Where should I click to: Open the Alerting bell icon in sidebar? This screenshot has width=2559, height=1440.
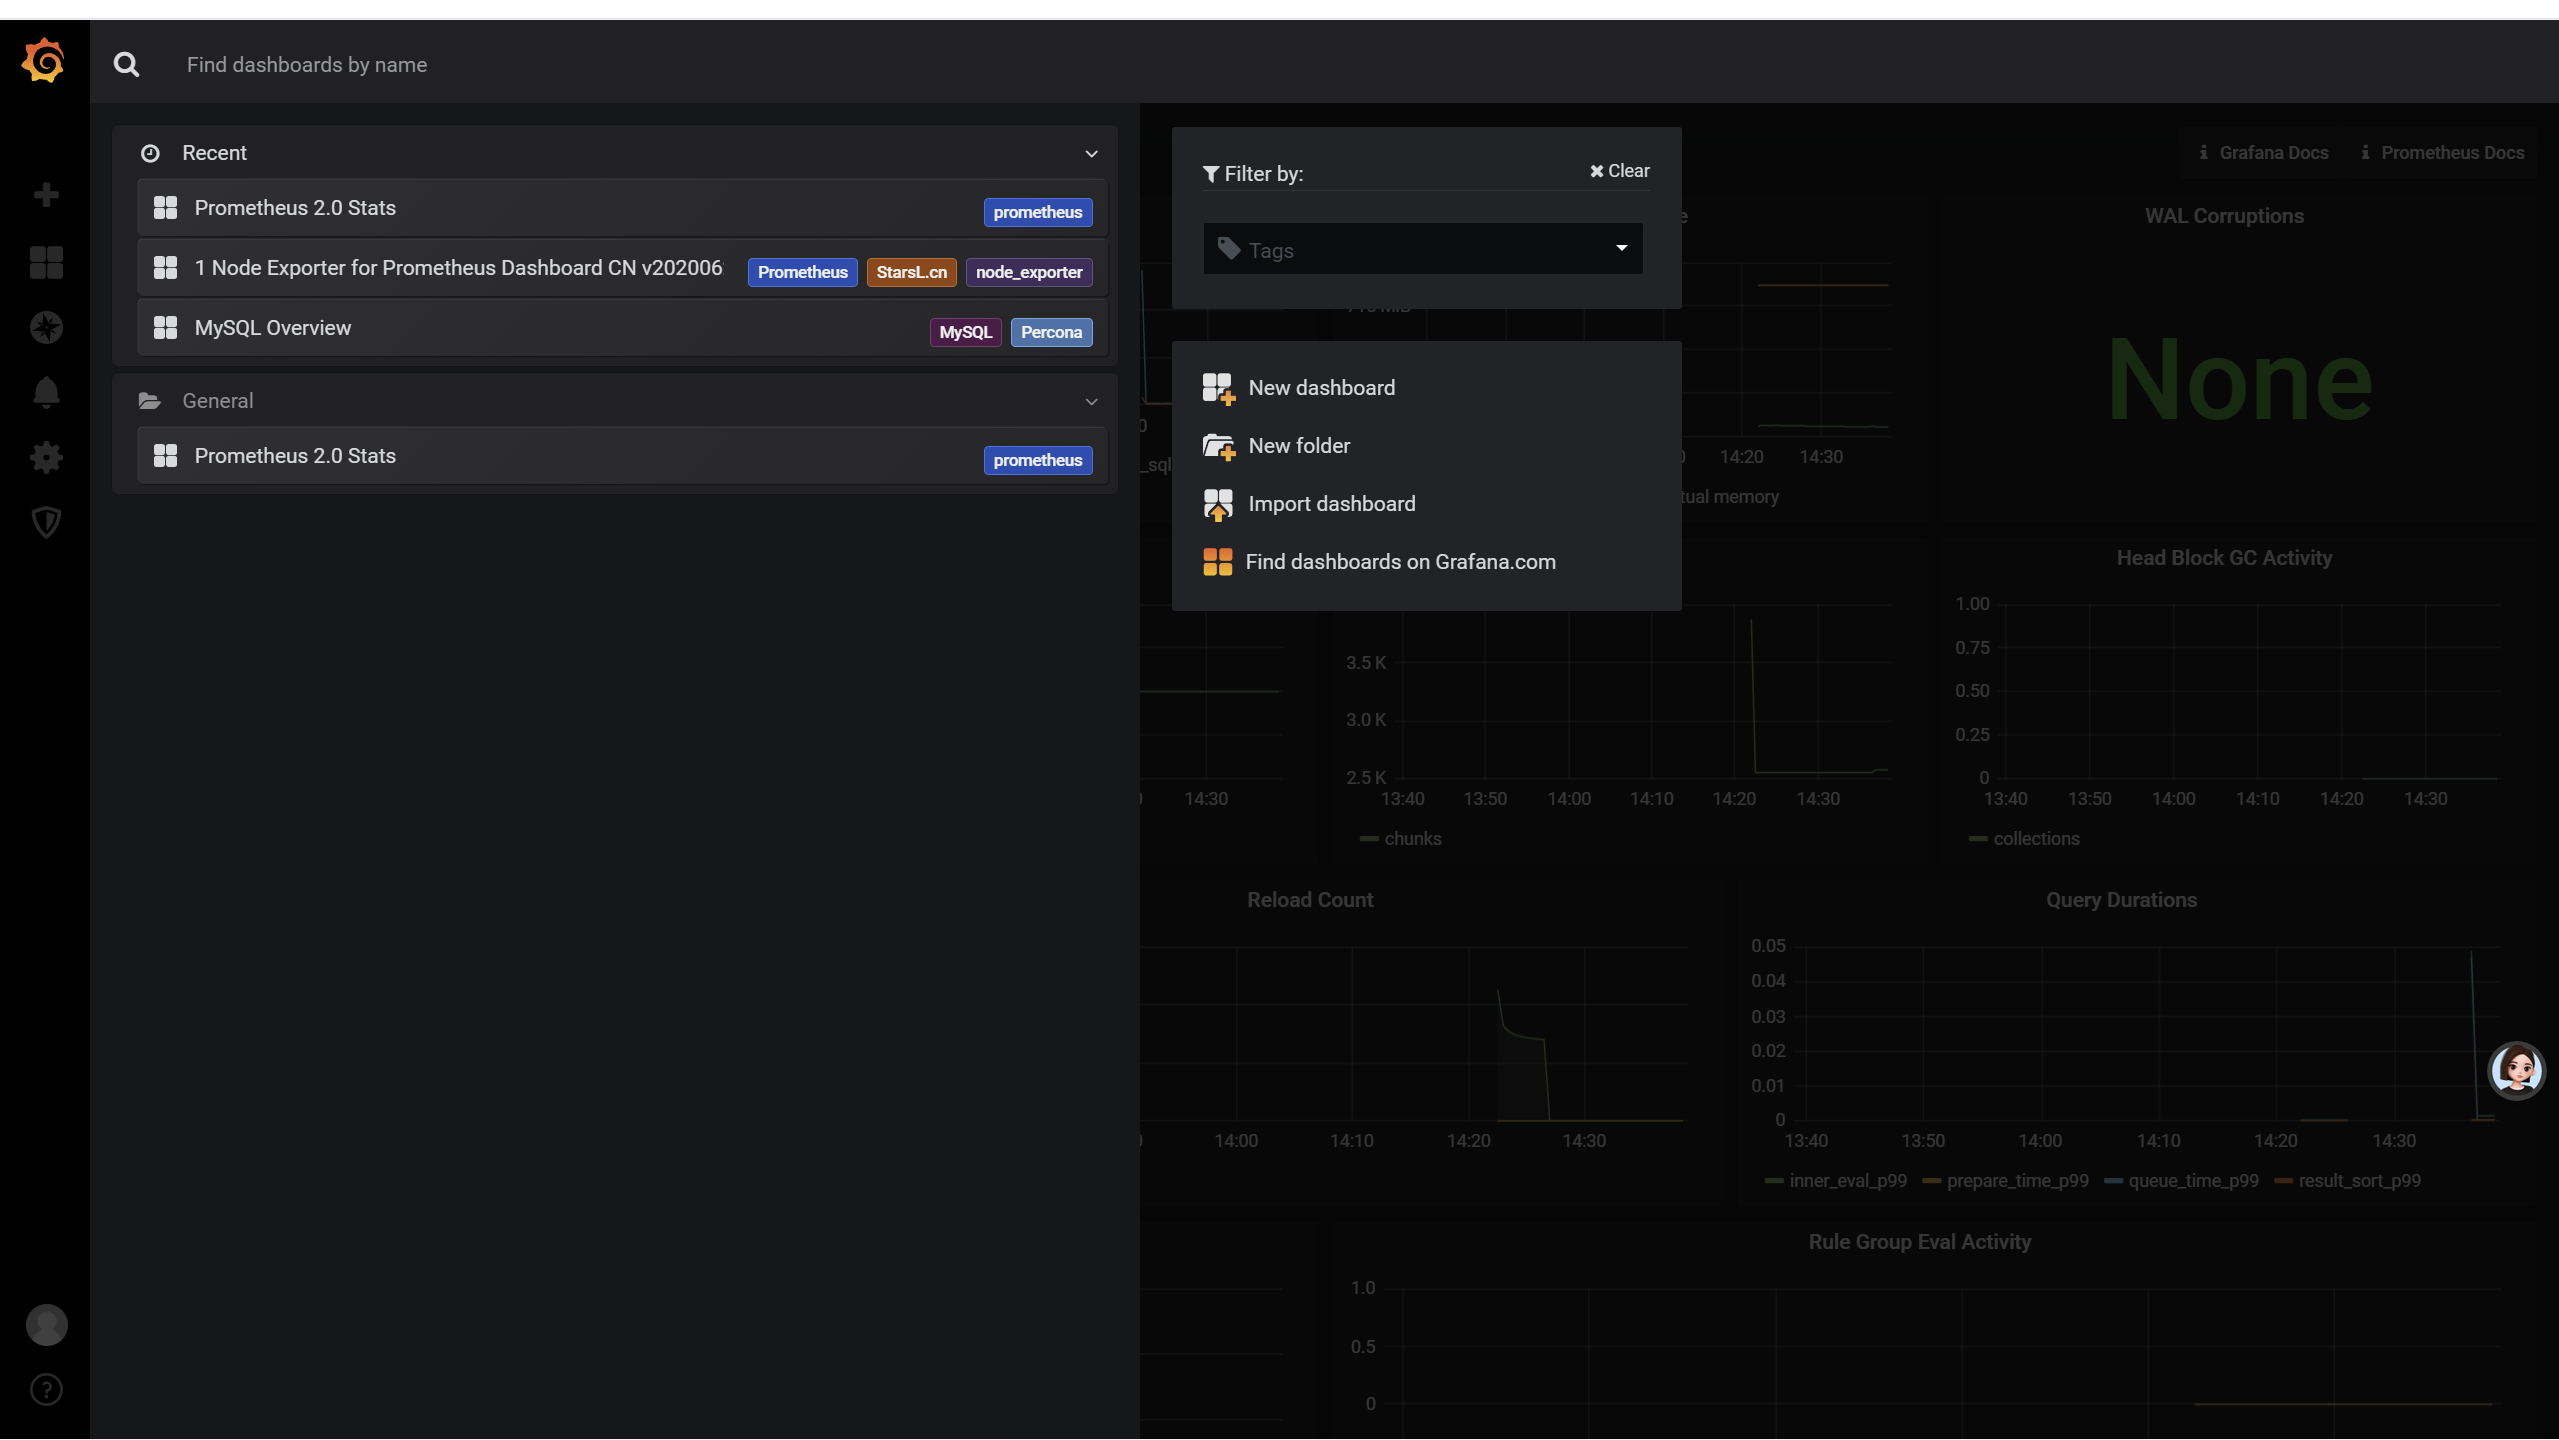point(46,392)
